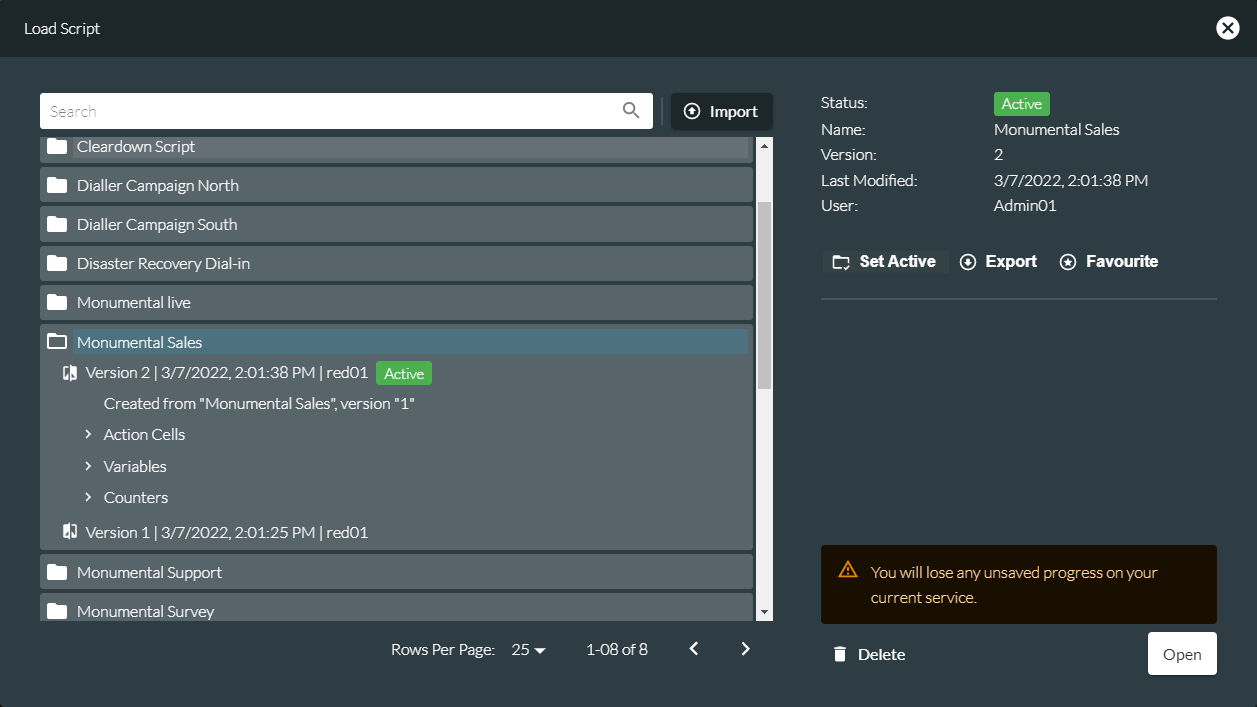The width and height of the screenshot is (1257, 707).
Task: Click the Last Modified date value
Action: (x=1071, y=181)
